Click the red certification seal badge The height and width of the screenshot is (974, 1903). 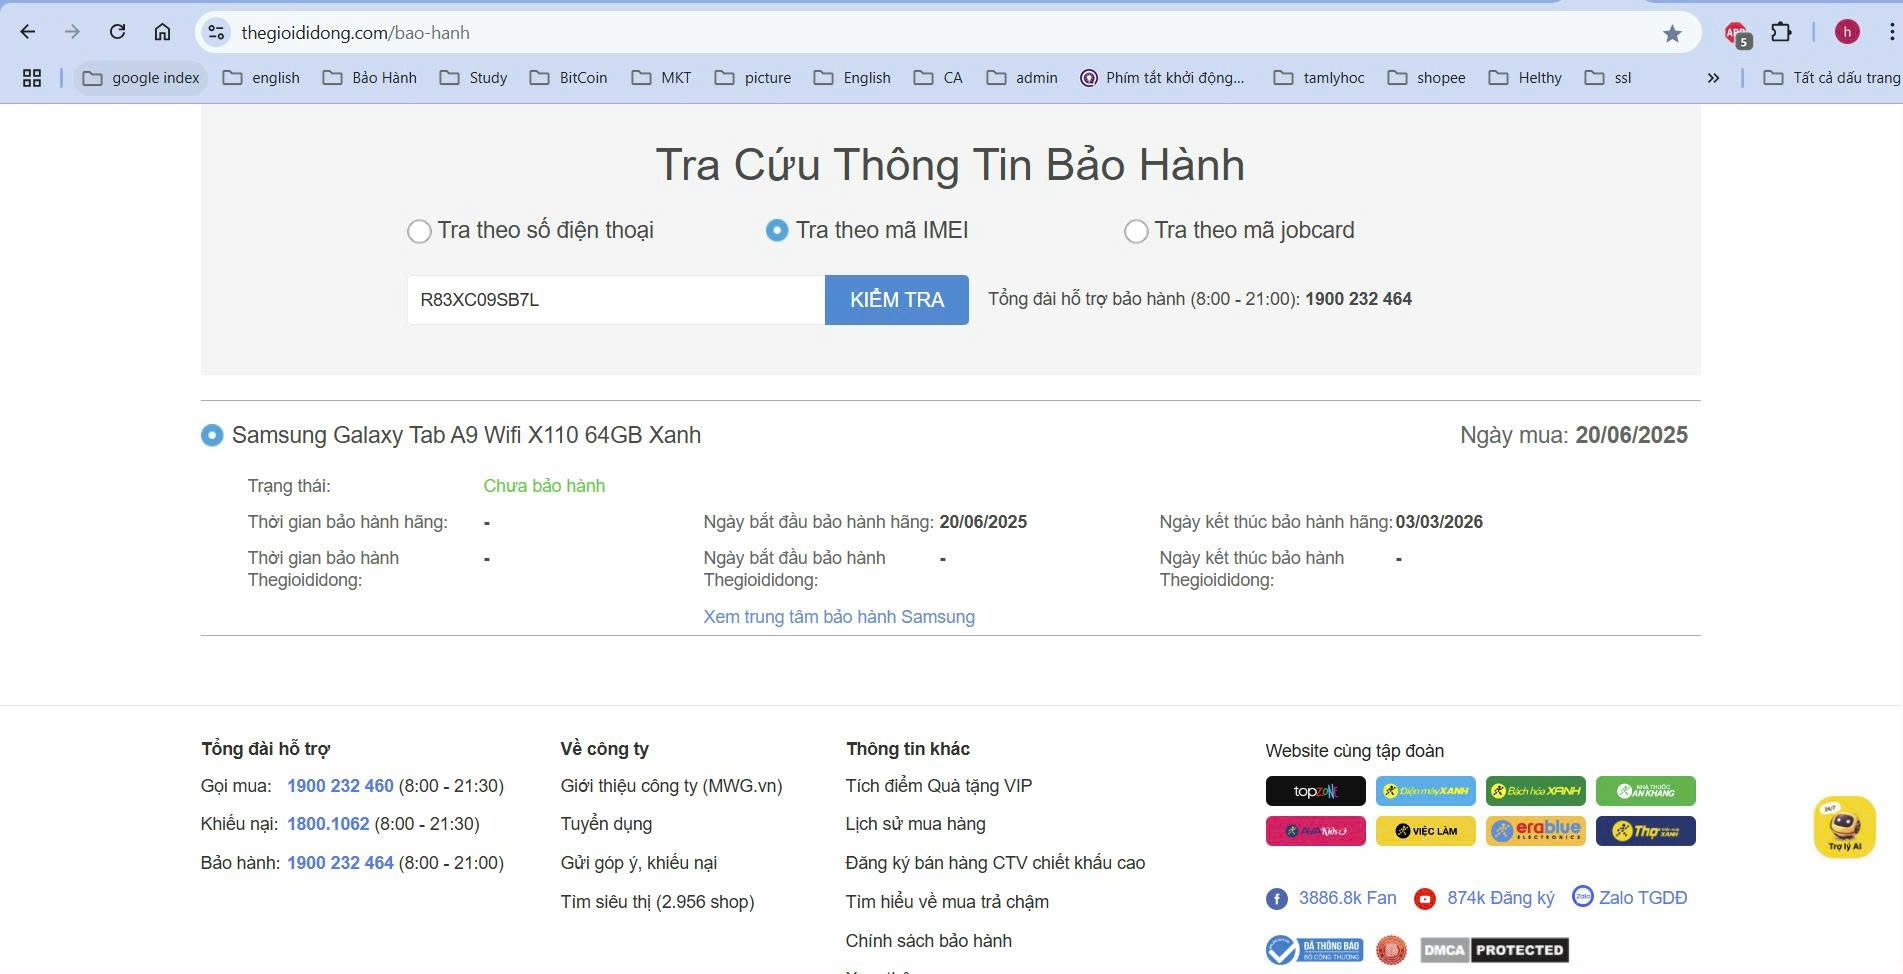coord(1390,950)
